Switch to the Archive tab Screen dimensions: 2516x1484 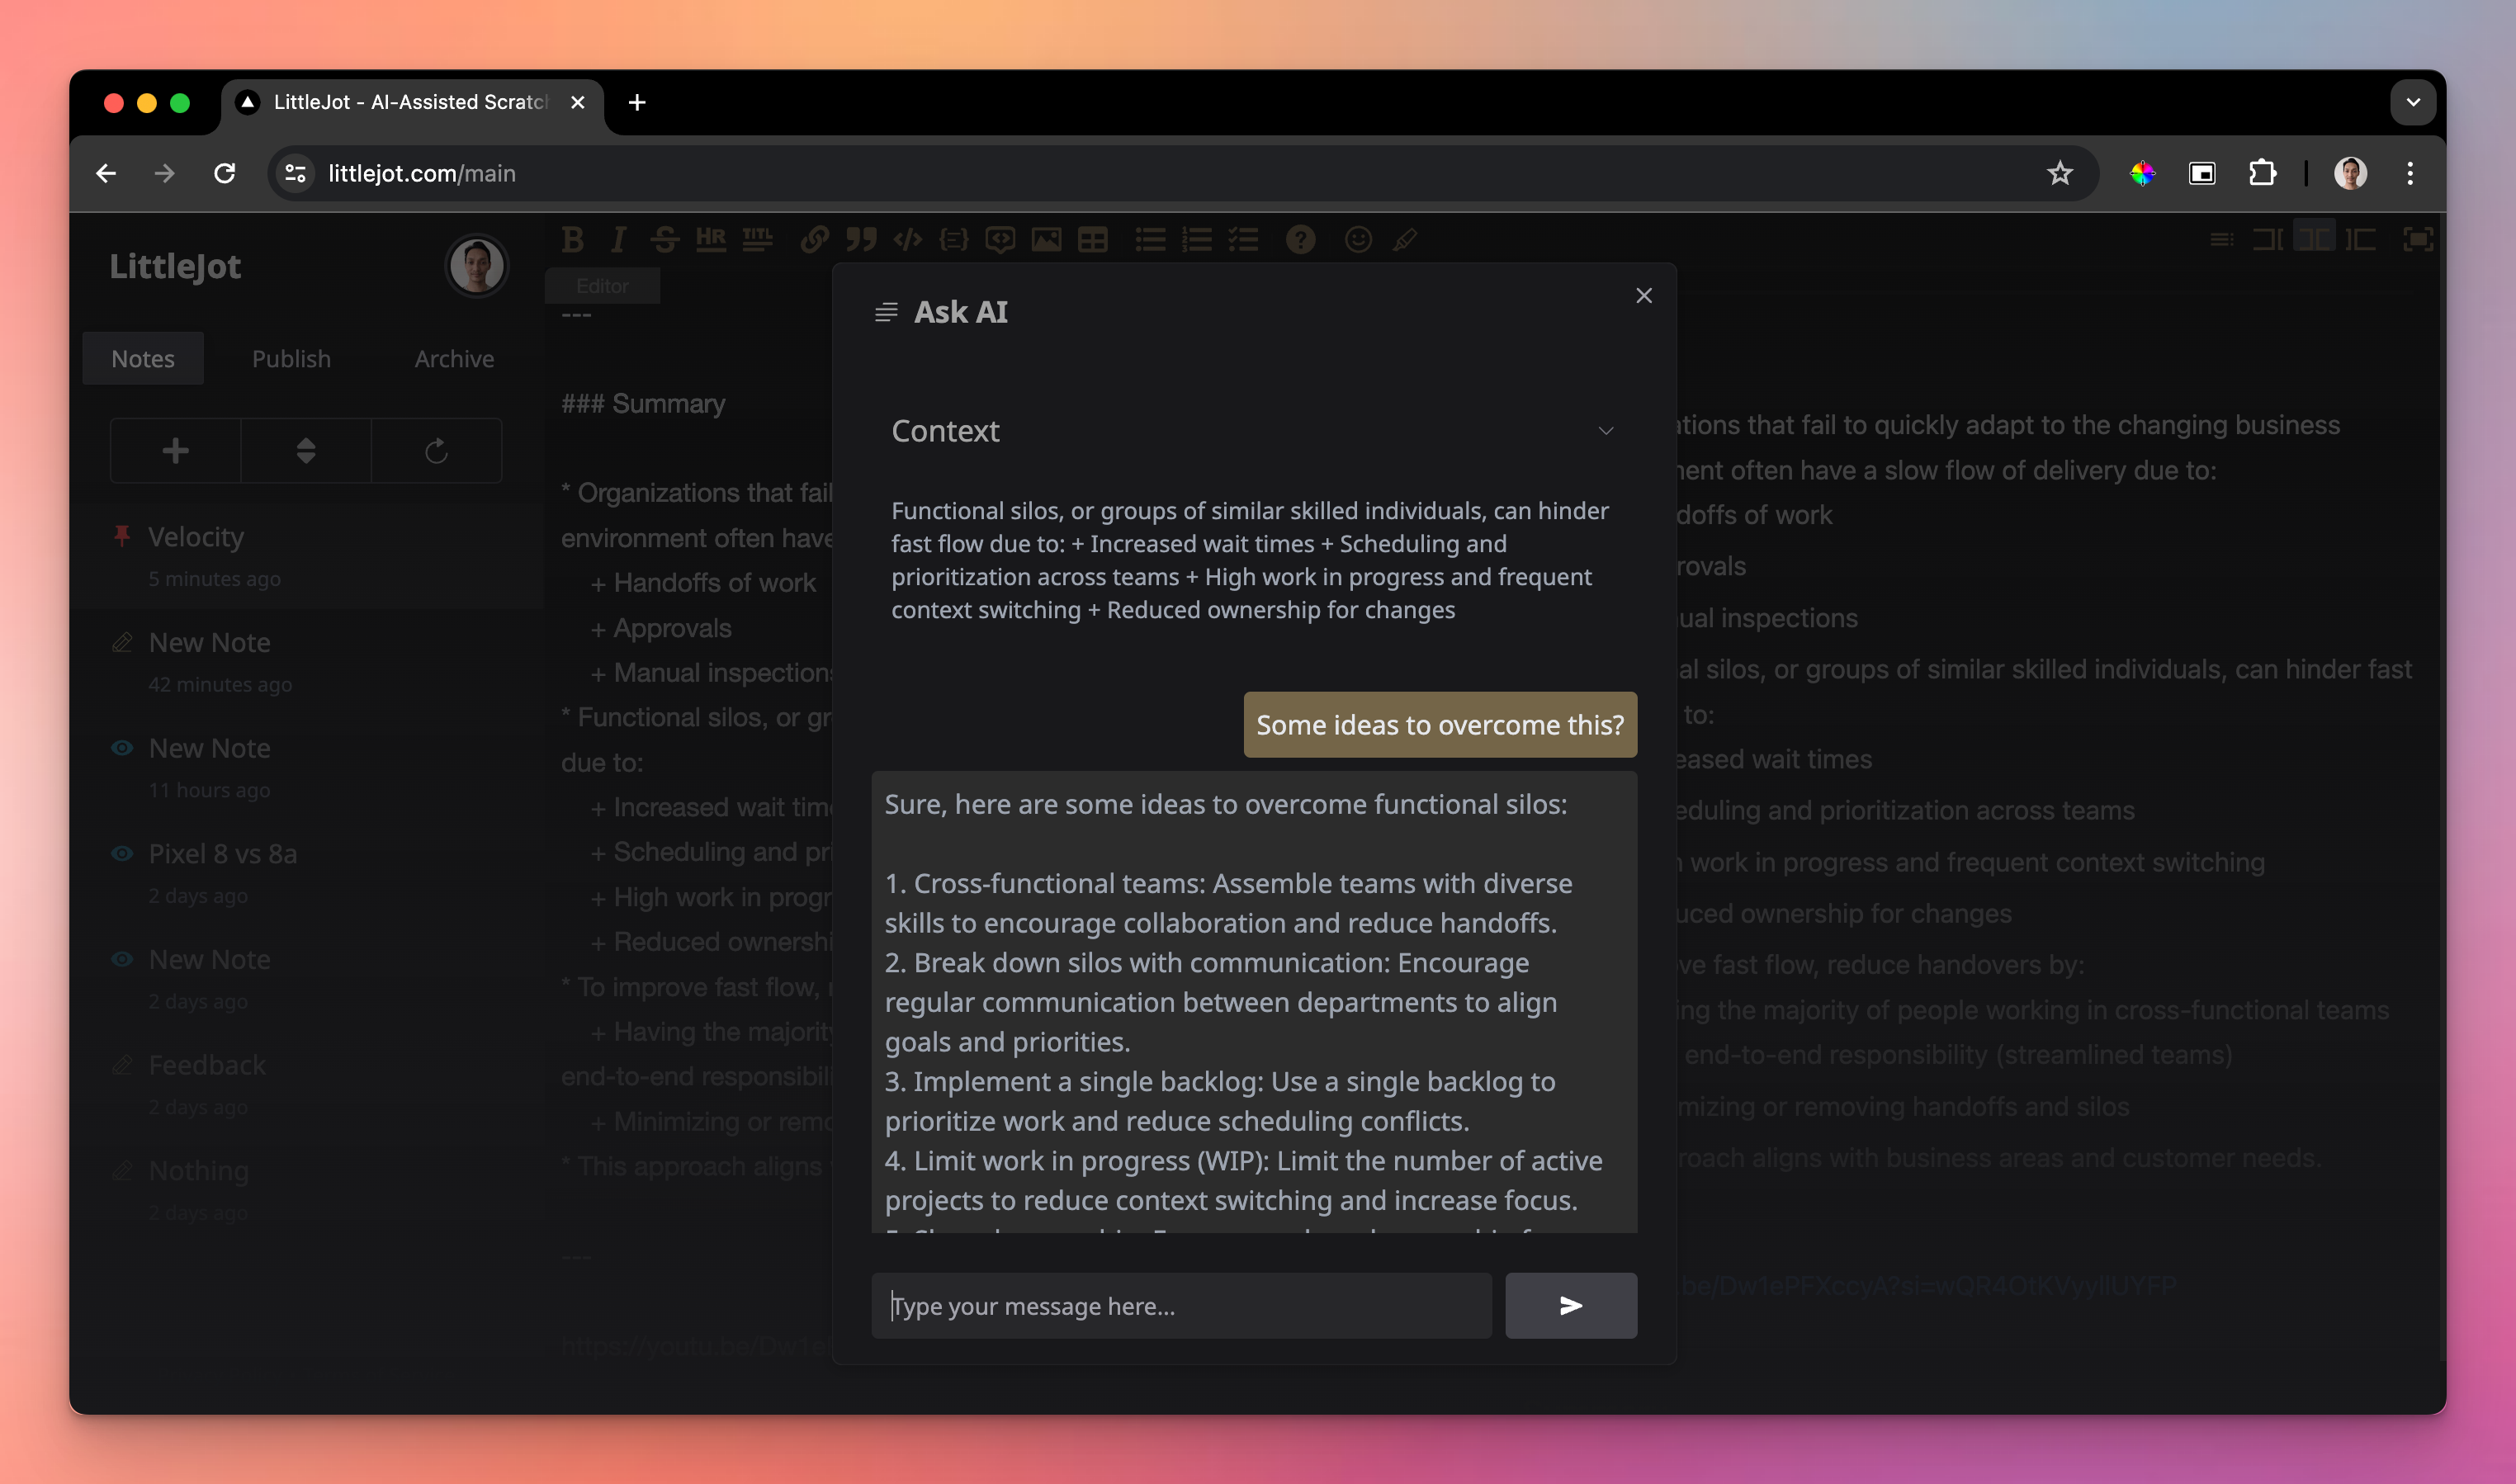(x=454, y=359)
